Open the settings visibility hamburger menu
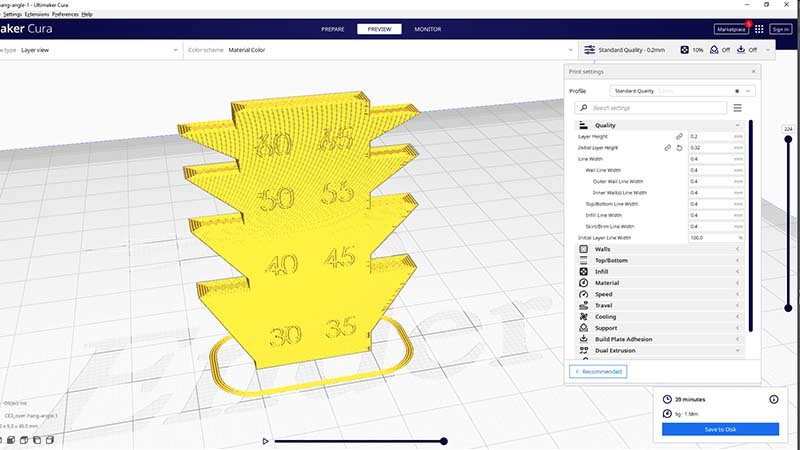 737,108
